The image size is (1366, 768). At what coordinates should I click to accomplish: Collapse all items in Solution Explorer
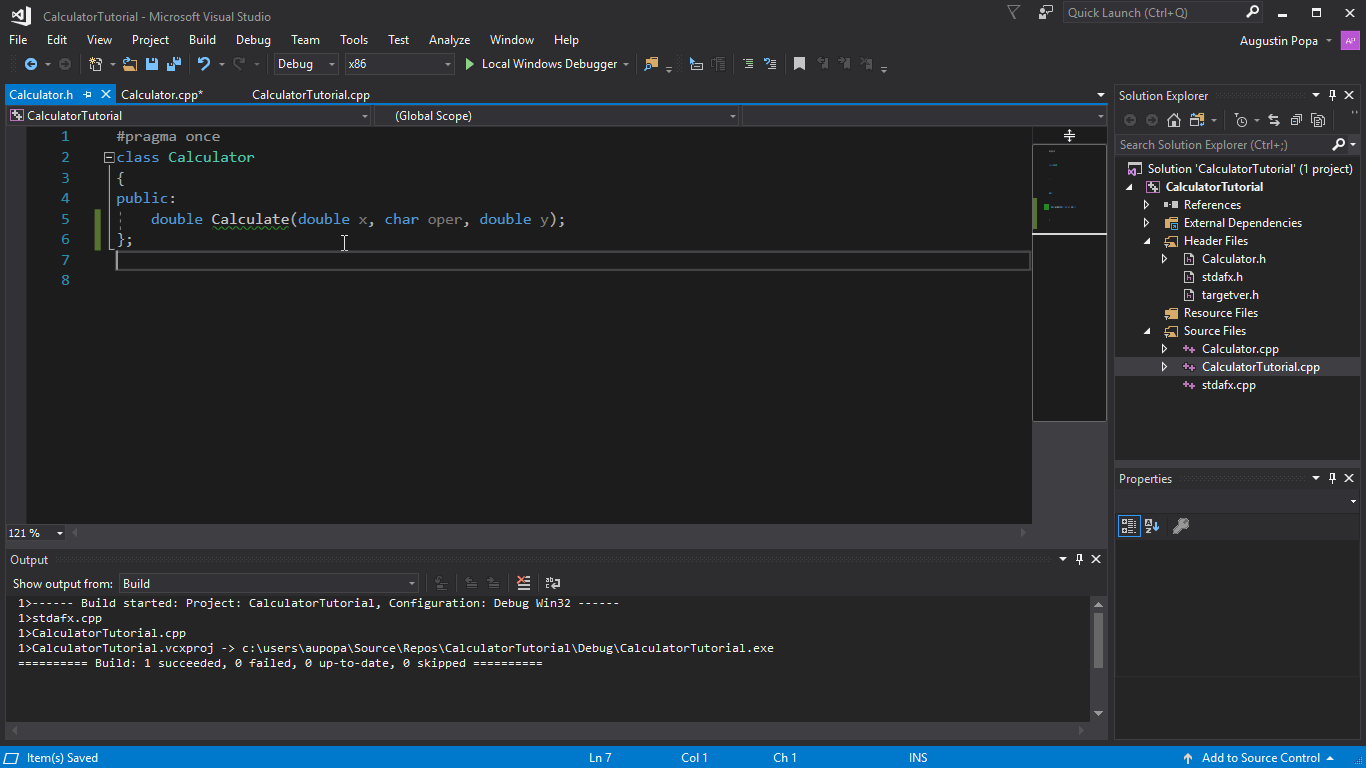[1295, 119]
